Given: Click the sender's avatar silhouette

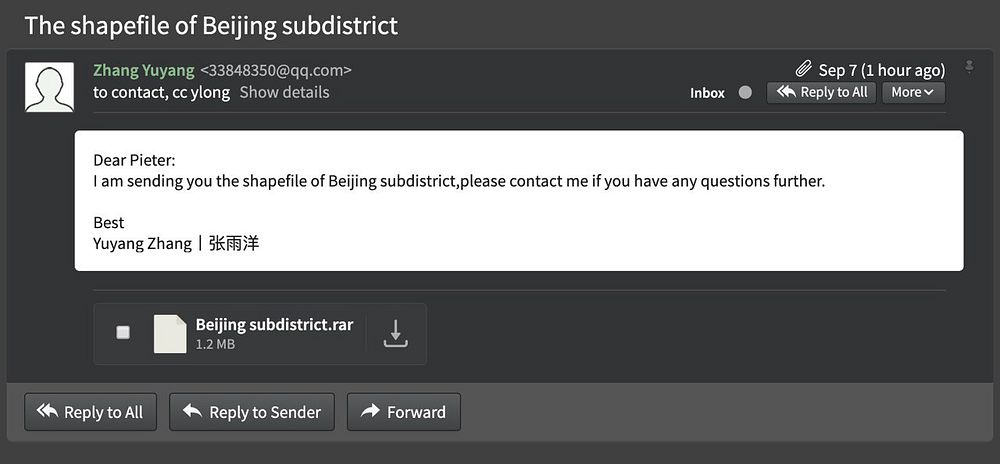Looking at the screenshot, I should [x=49, y=87].
